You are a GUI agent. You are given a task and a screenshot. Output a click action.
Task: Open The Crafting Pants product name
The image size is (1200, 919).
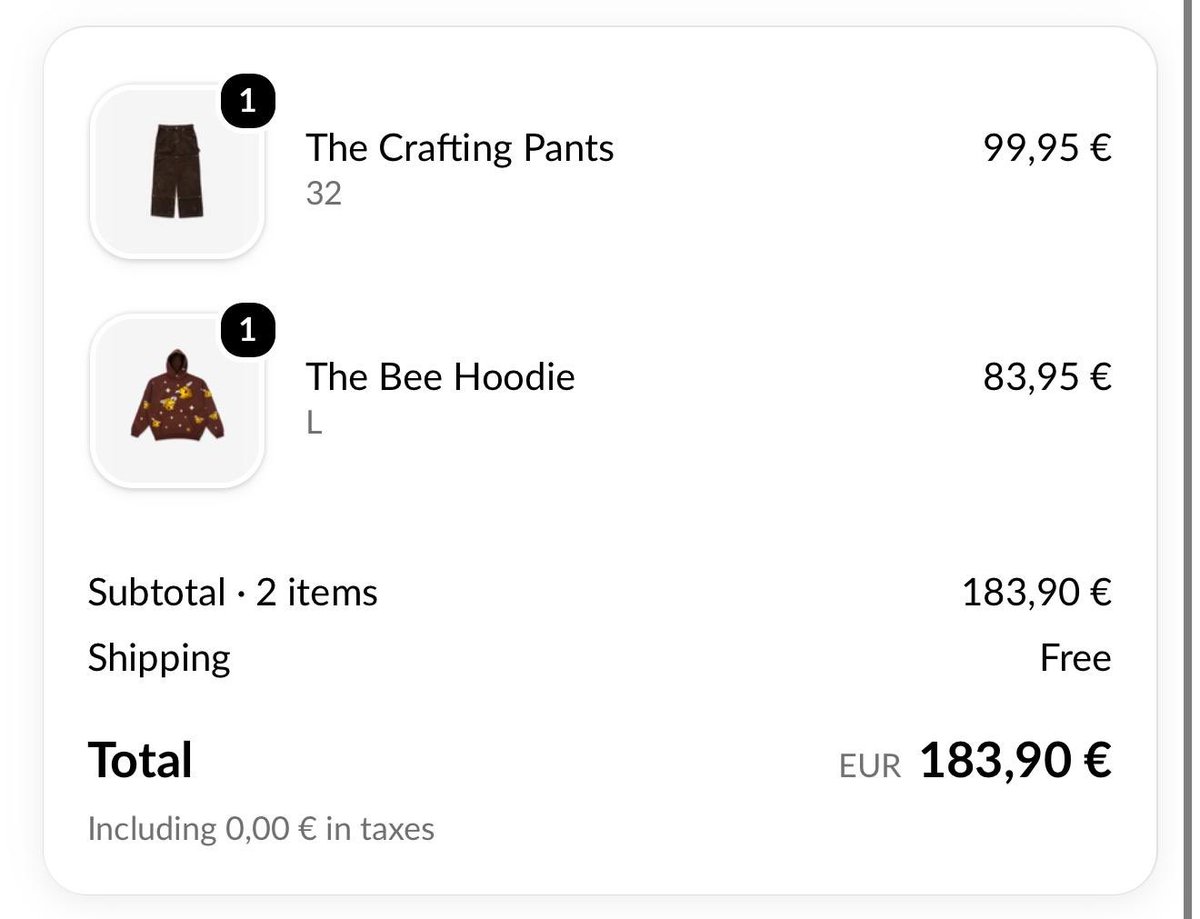[460, 148]
